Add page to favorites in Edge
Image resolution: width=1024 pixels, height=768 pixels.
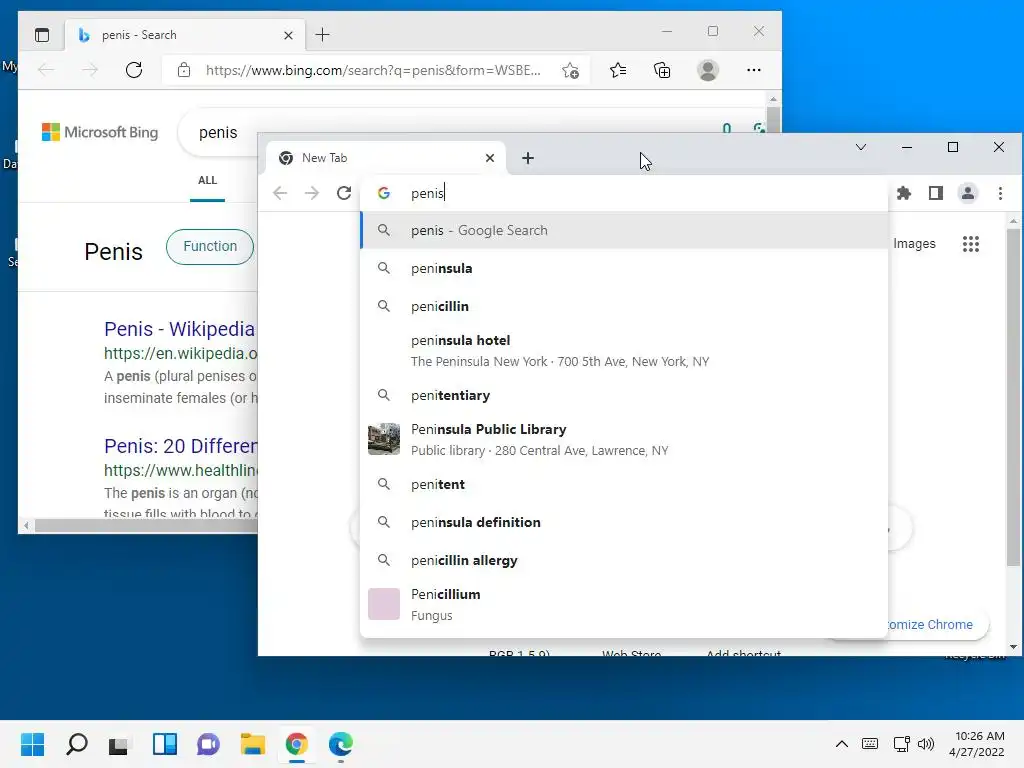pos(571,70)
